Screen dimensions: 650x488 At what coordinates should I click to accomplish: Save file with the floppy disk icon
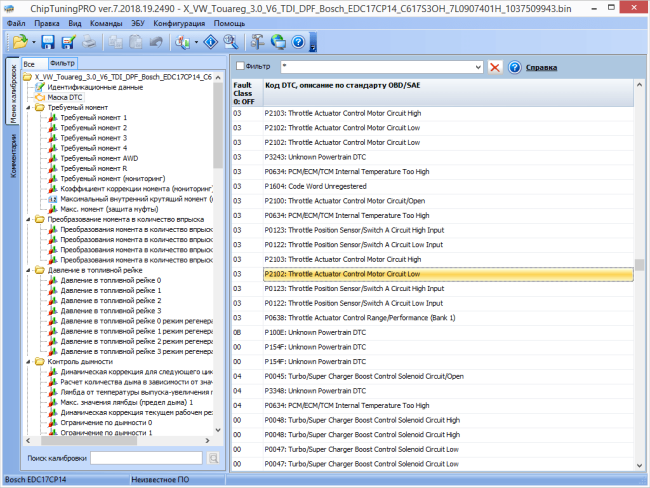click(48, 42)
